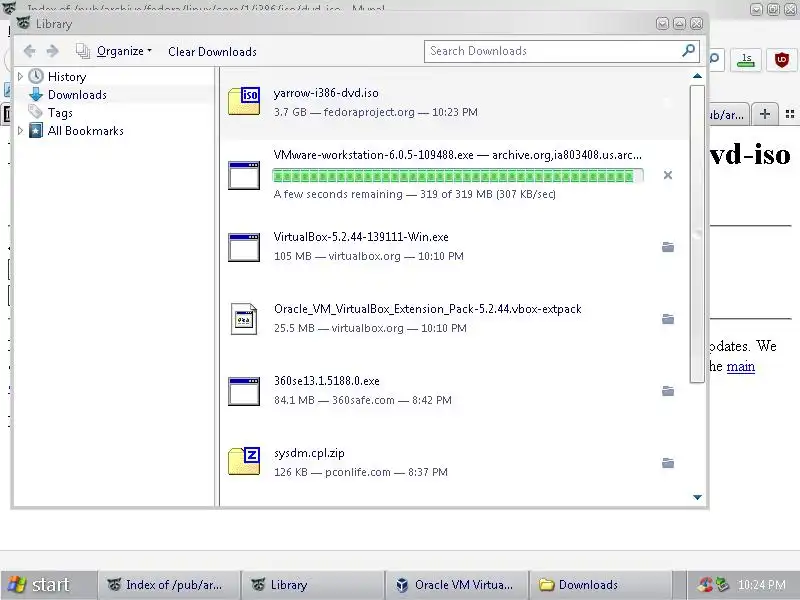
Task: Click downloads list scroll up arrow
Action: pyautogui.click(x=697, y=76)
